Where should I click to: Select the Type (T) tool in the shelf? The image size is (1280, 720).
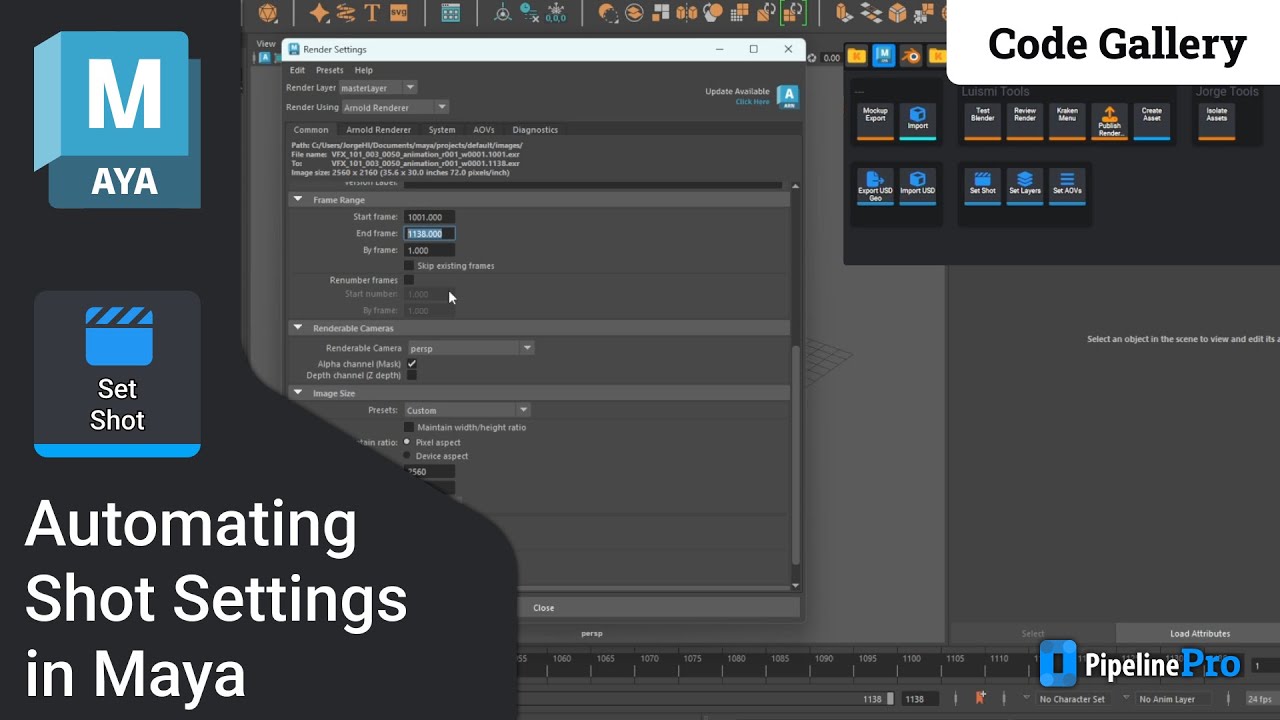click(x=372, y=13)
